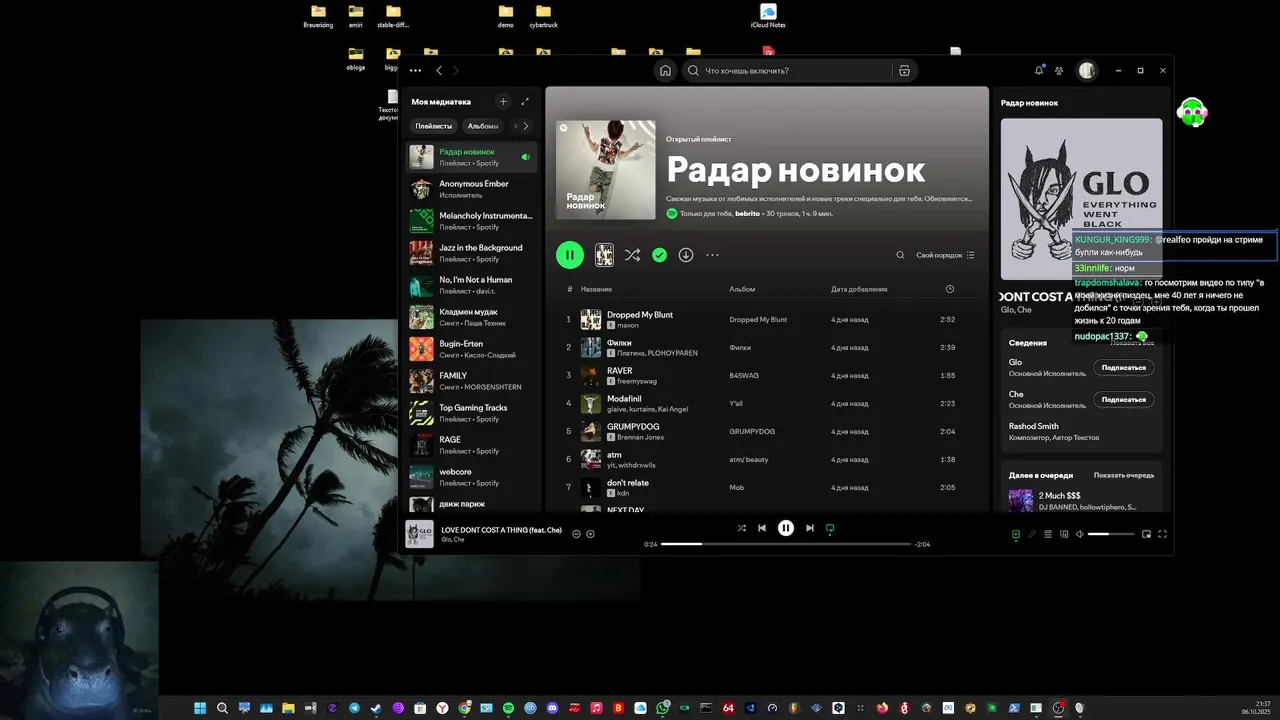
Task: Open the notifications bell
Action: [1039, 70]
